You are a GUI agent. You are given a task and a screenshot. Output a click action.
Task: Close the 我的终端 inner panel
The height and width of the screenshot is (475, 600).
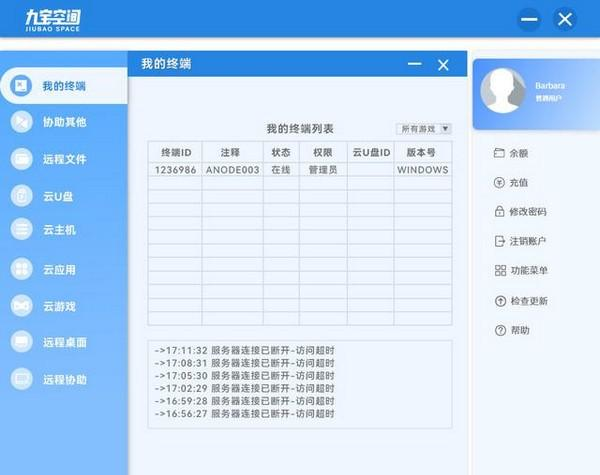[x=443, y=65]
